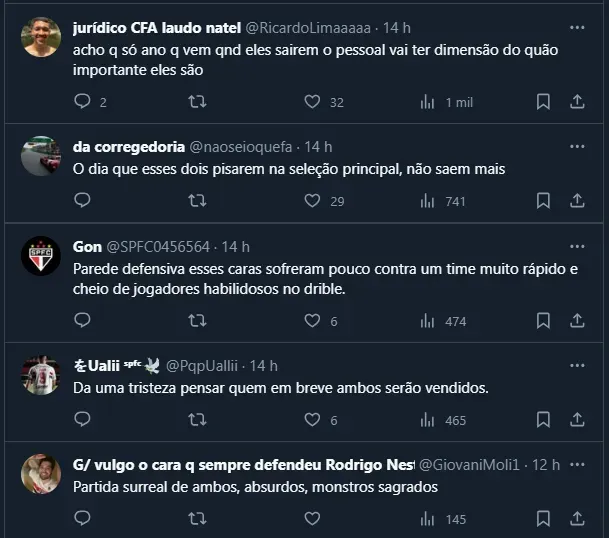This screenshot has width=609, height=538.
Task: Open Gon's profile picture
Action: coord(41,257)
